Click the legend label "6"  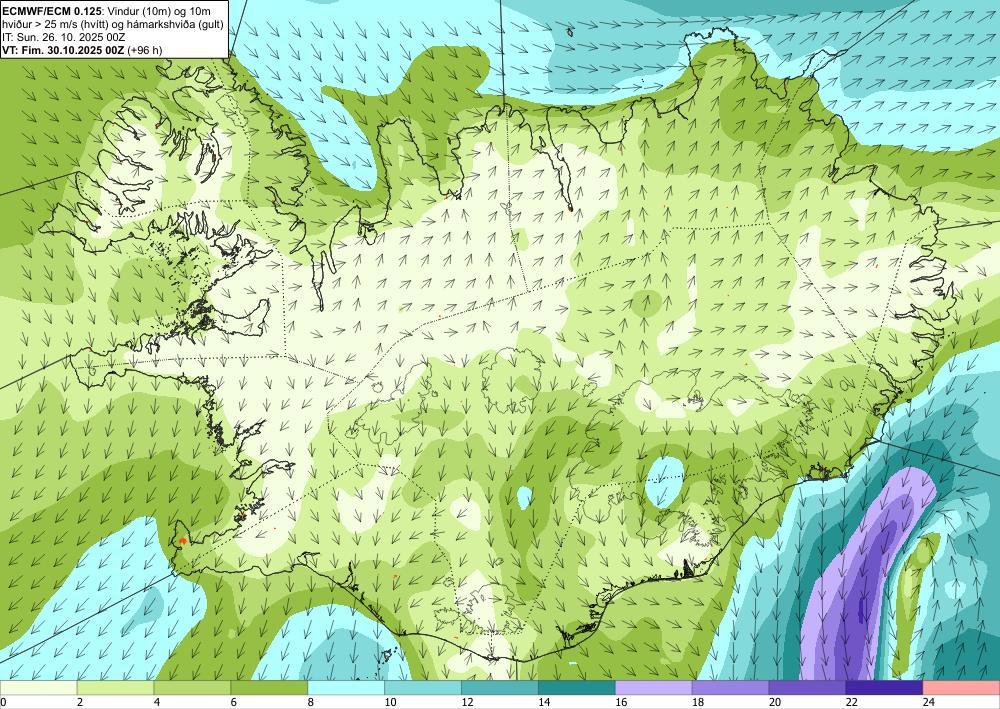pos(233,703)
